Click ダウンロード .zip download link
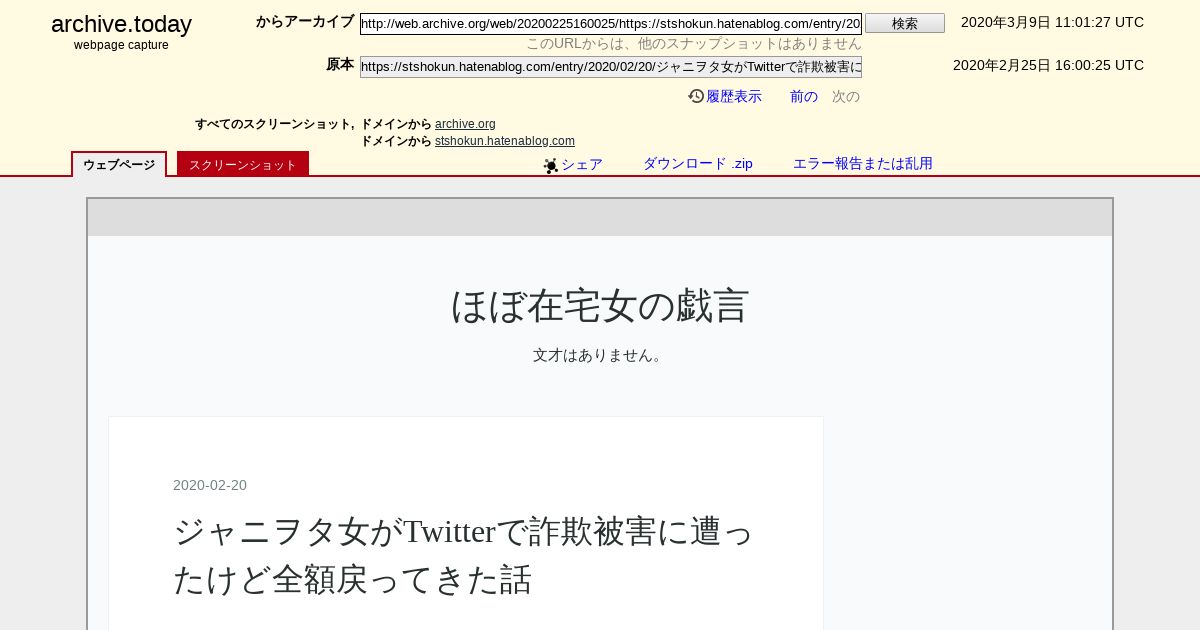This screenshot has height=630, width=1200. (x=698, y=164)
